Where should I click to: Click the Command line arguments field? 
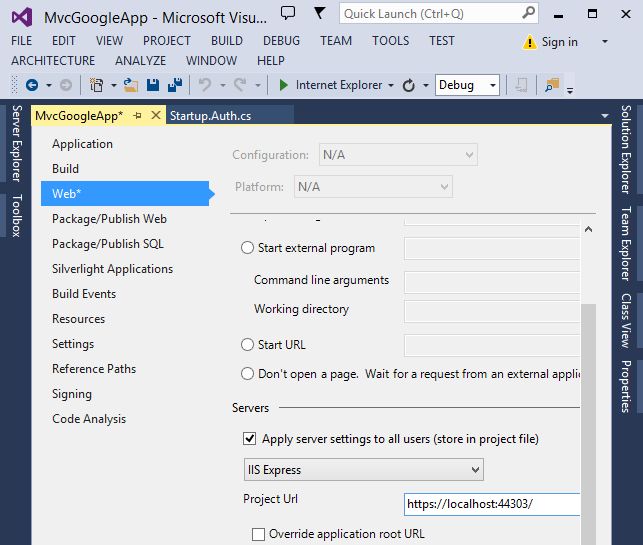pos(492,282)
